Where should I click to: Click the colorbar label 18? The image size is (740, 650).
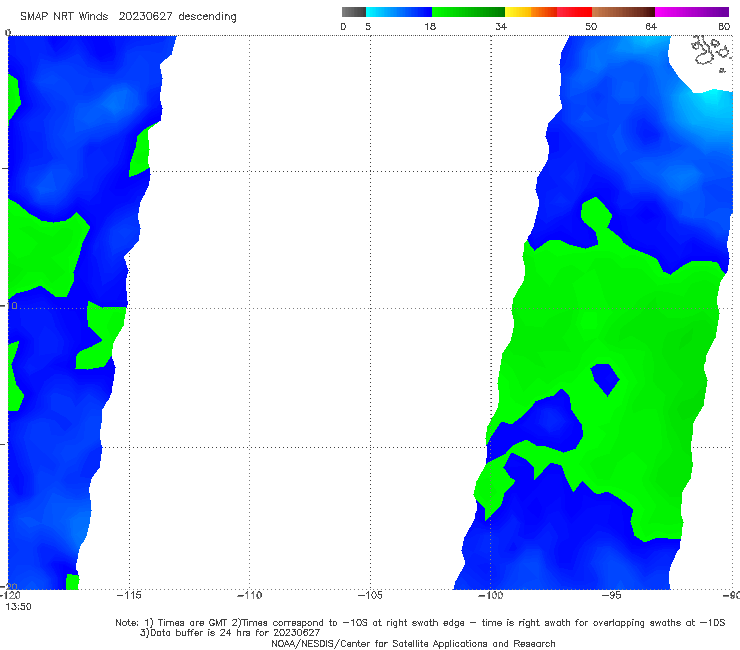click(430, 27)
